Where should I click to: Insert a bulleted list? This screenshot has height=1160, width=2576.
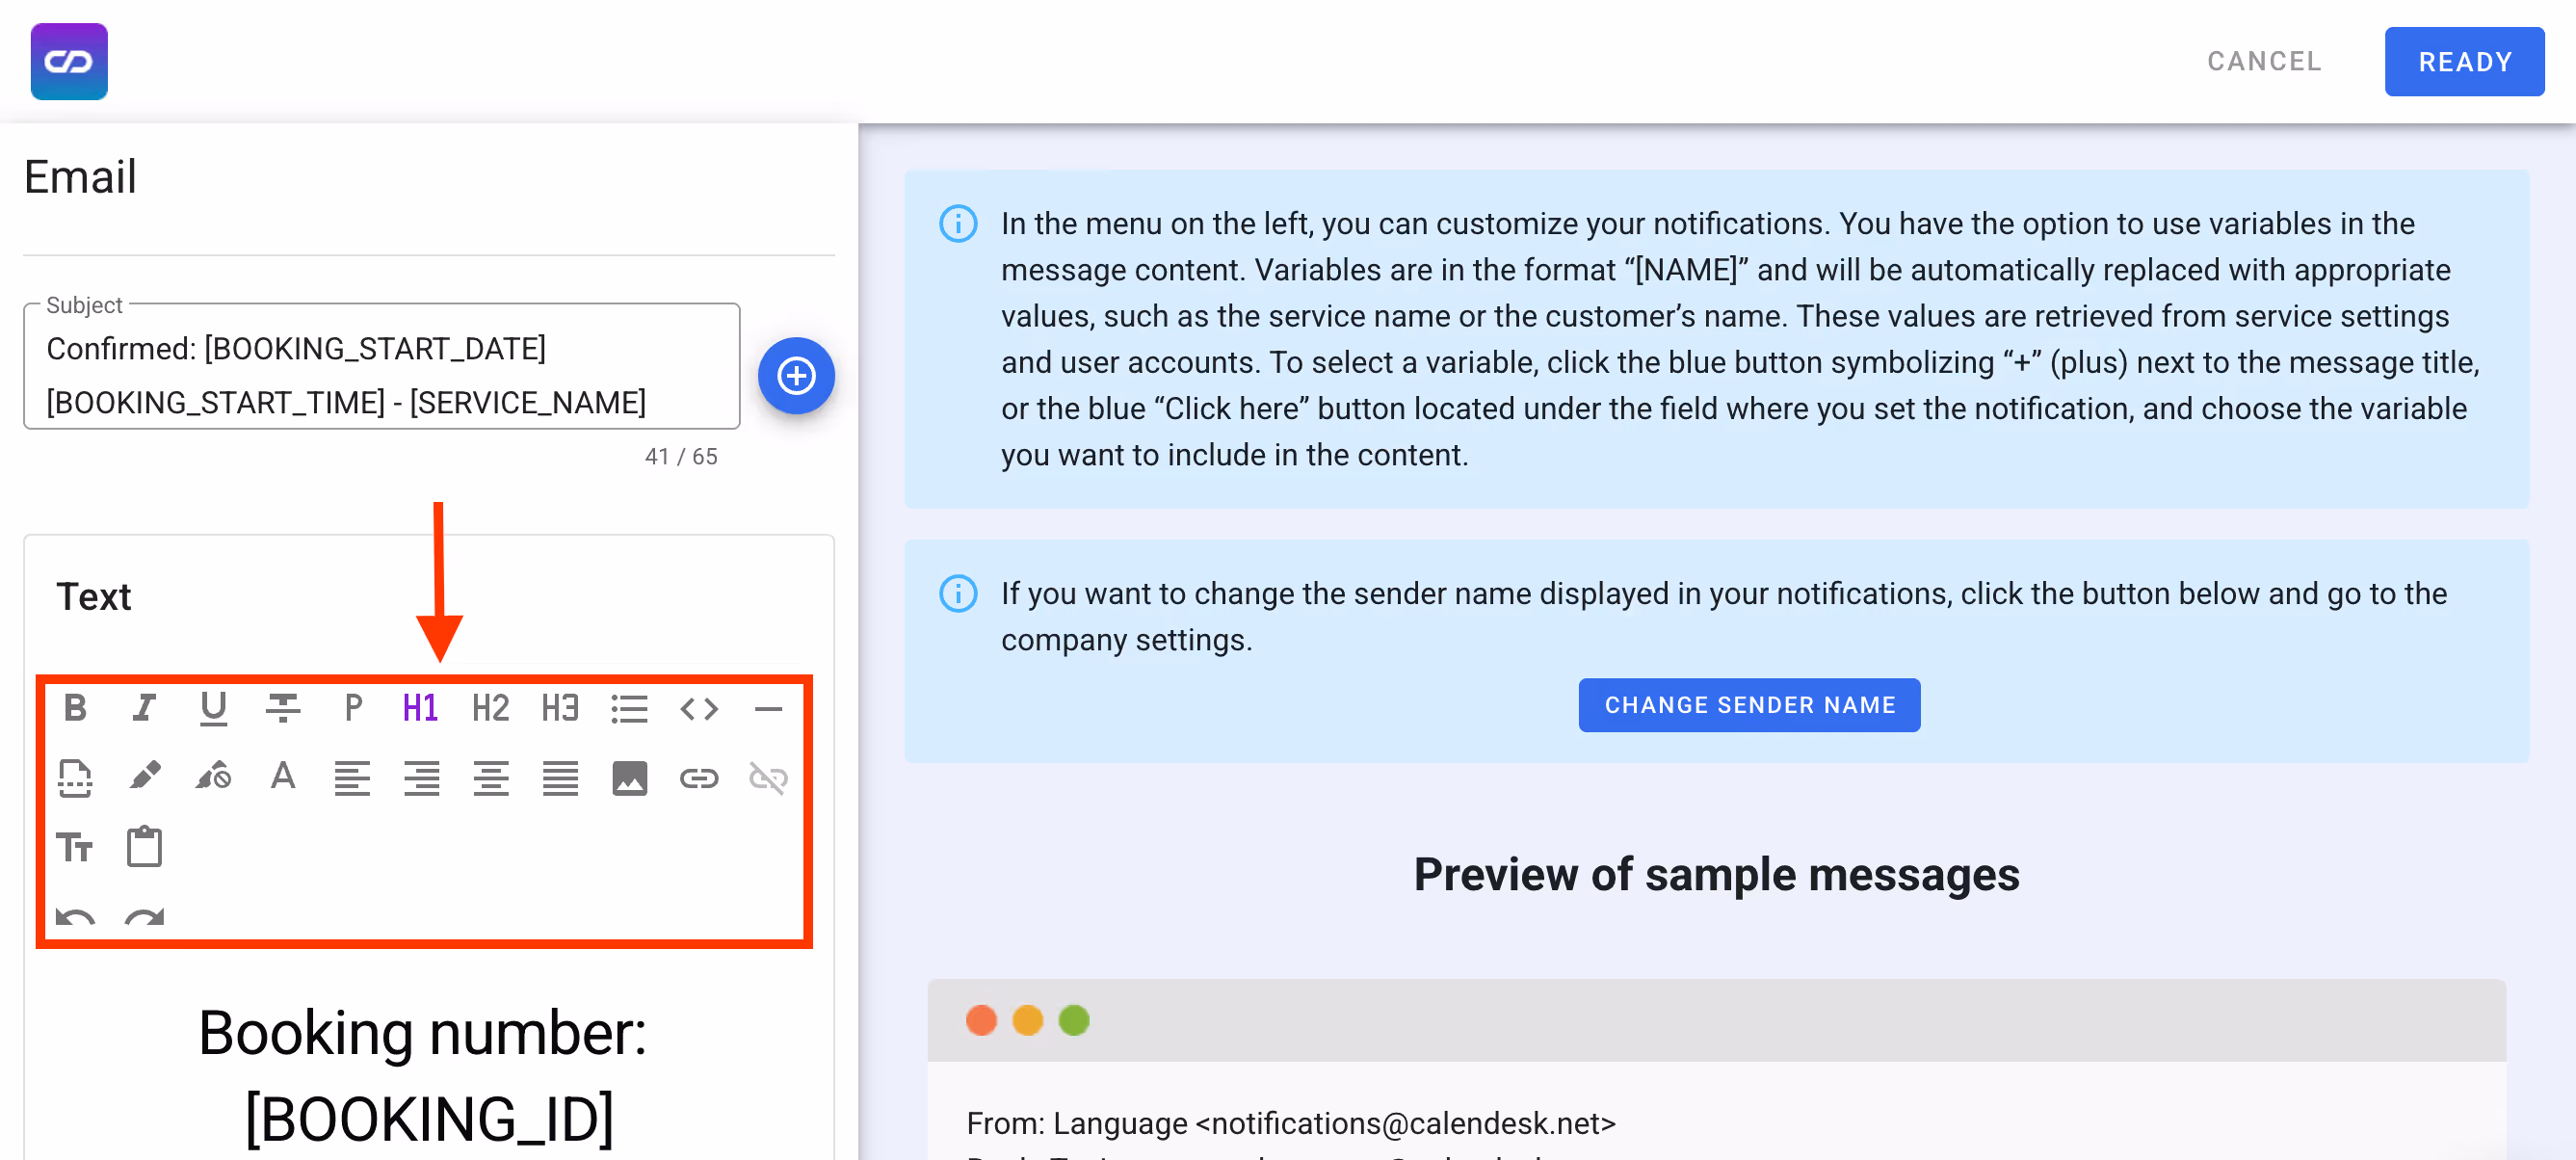tap(630, 708)
